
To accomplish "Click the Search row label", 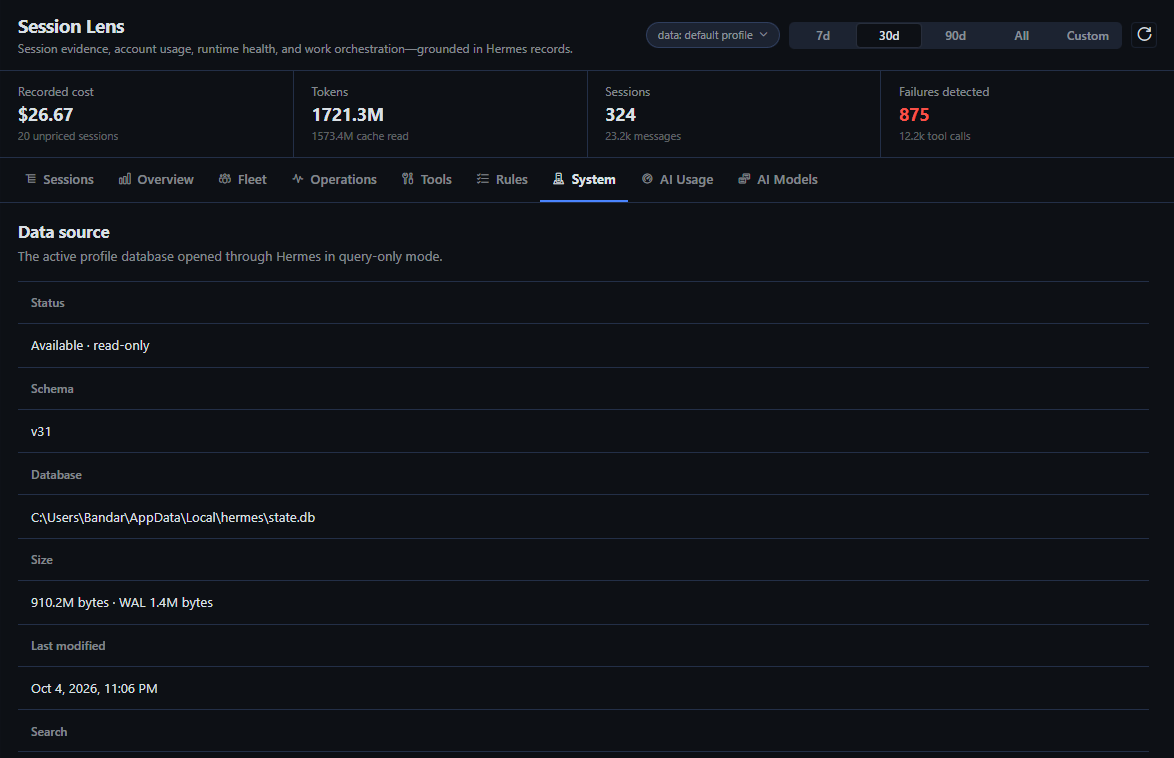I will coord(49,732).
